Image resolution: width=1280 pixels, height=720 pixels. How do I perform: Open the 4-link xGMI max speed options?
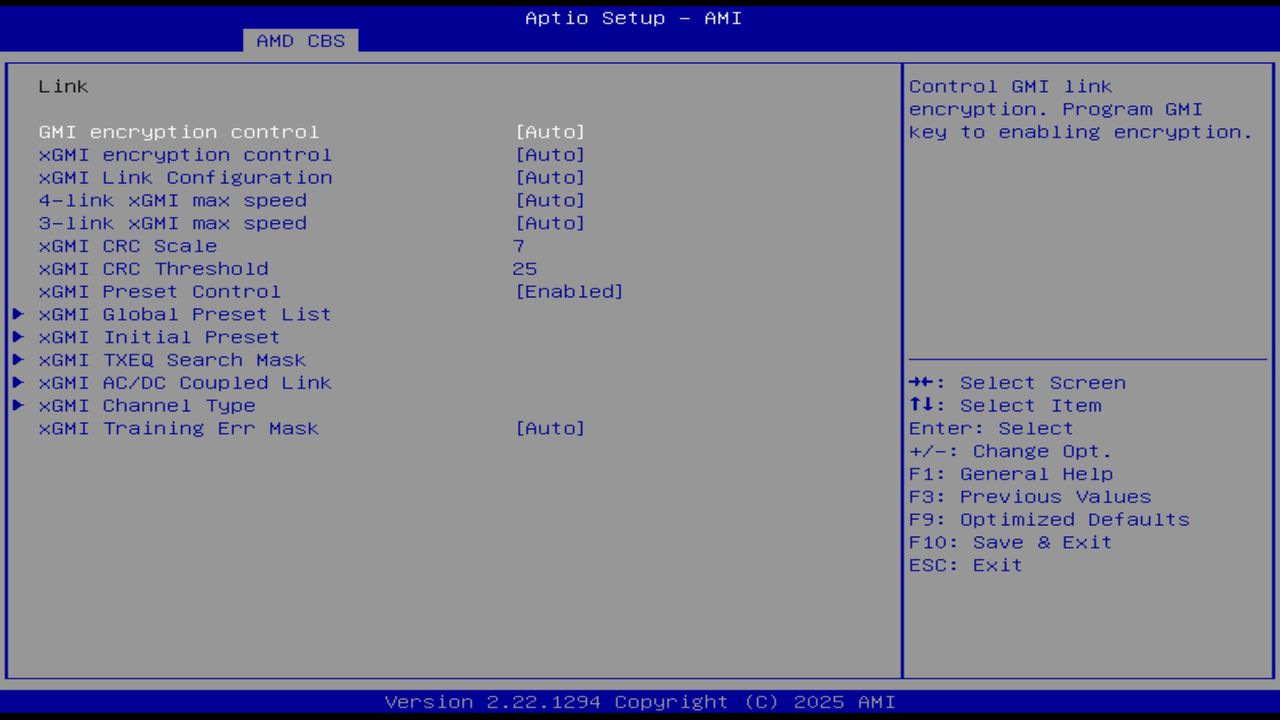tap(173, 200)
